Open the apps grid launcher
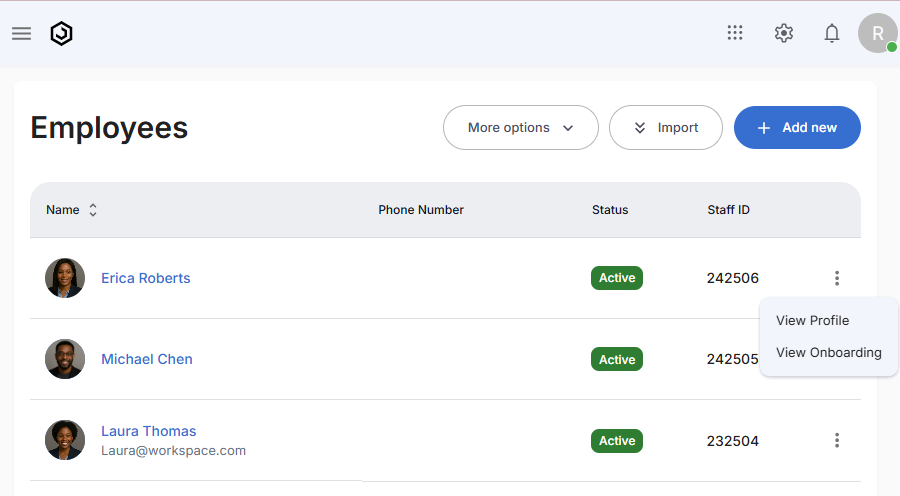 pyautogui.click(x=735, y=33)
